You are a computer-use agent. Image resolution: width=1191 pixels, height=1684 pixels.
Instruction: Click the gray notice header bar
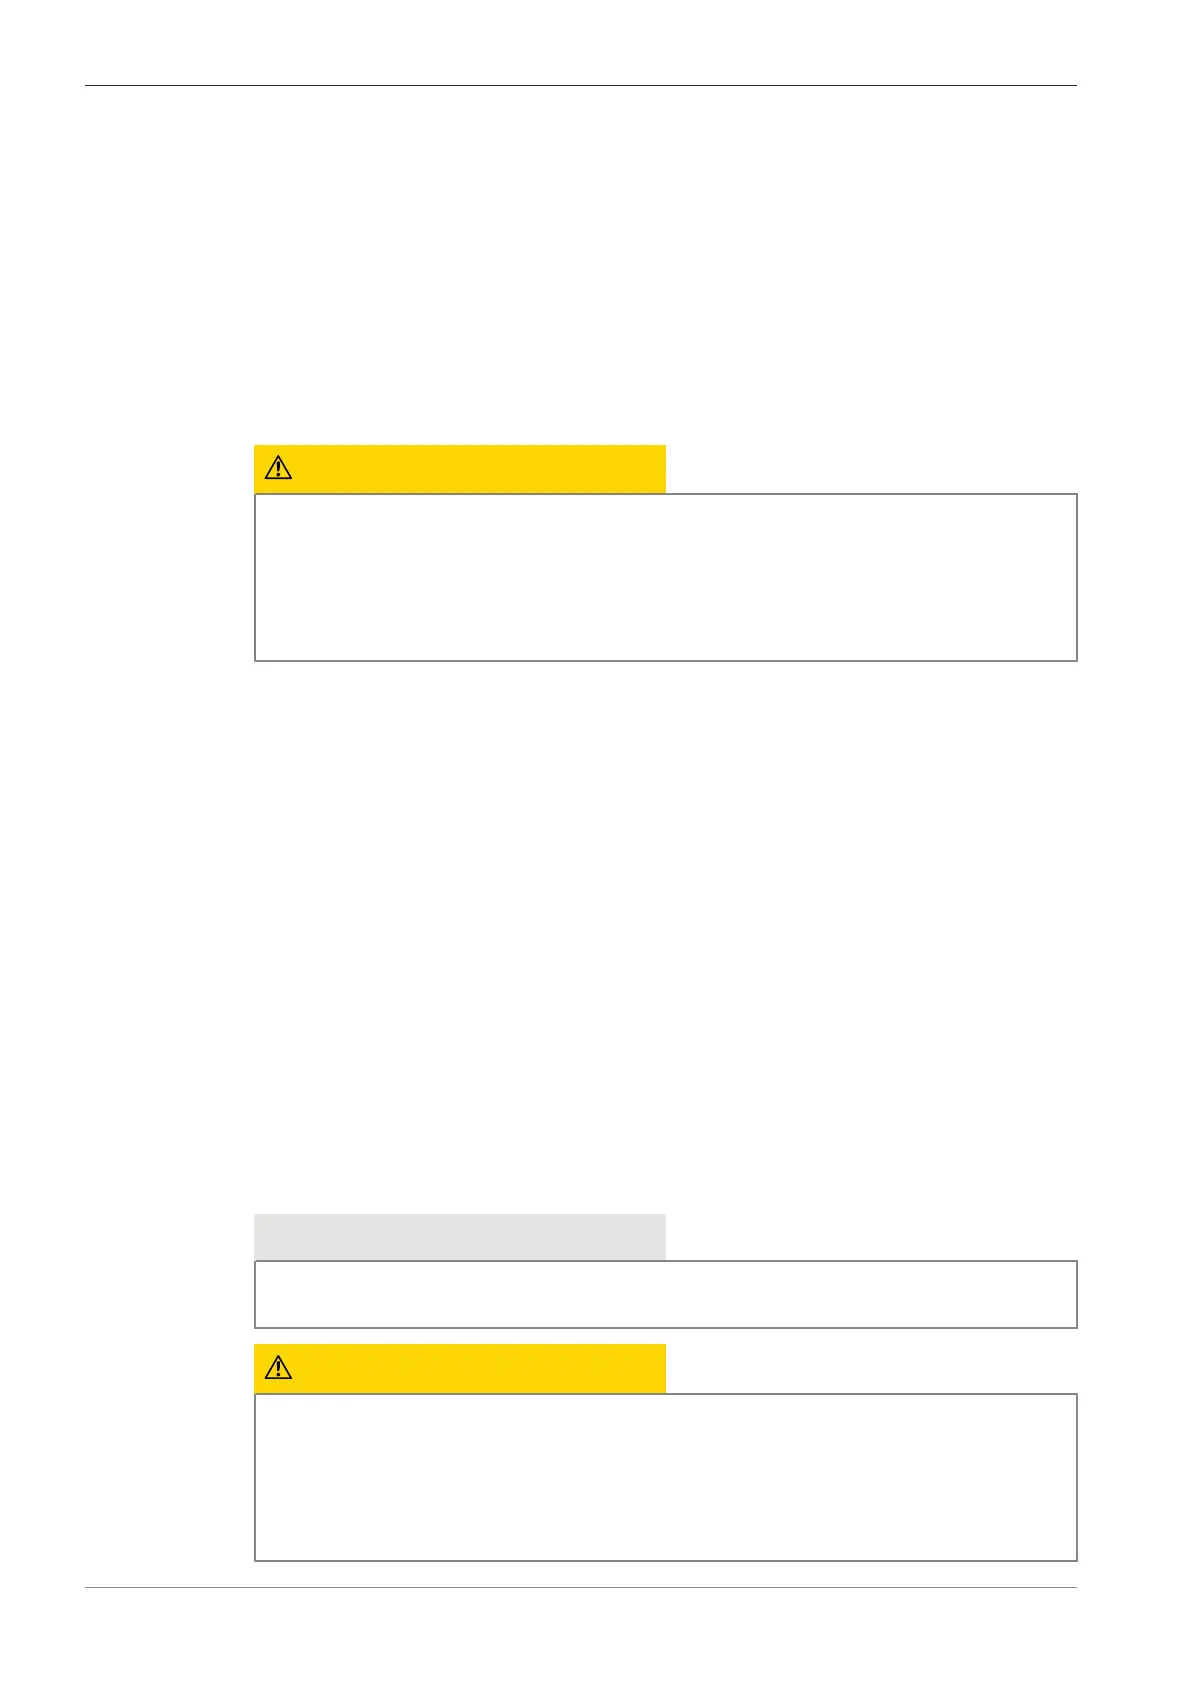460,1236
